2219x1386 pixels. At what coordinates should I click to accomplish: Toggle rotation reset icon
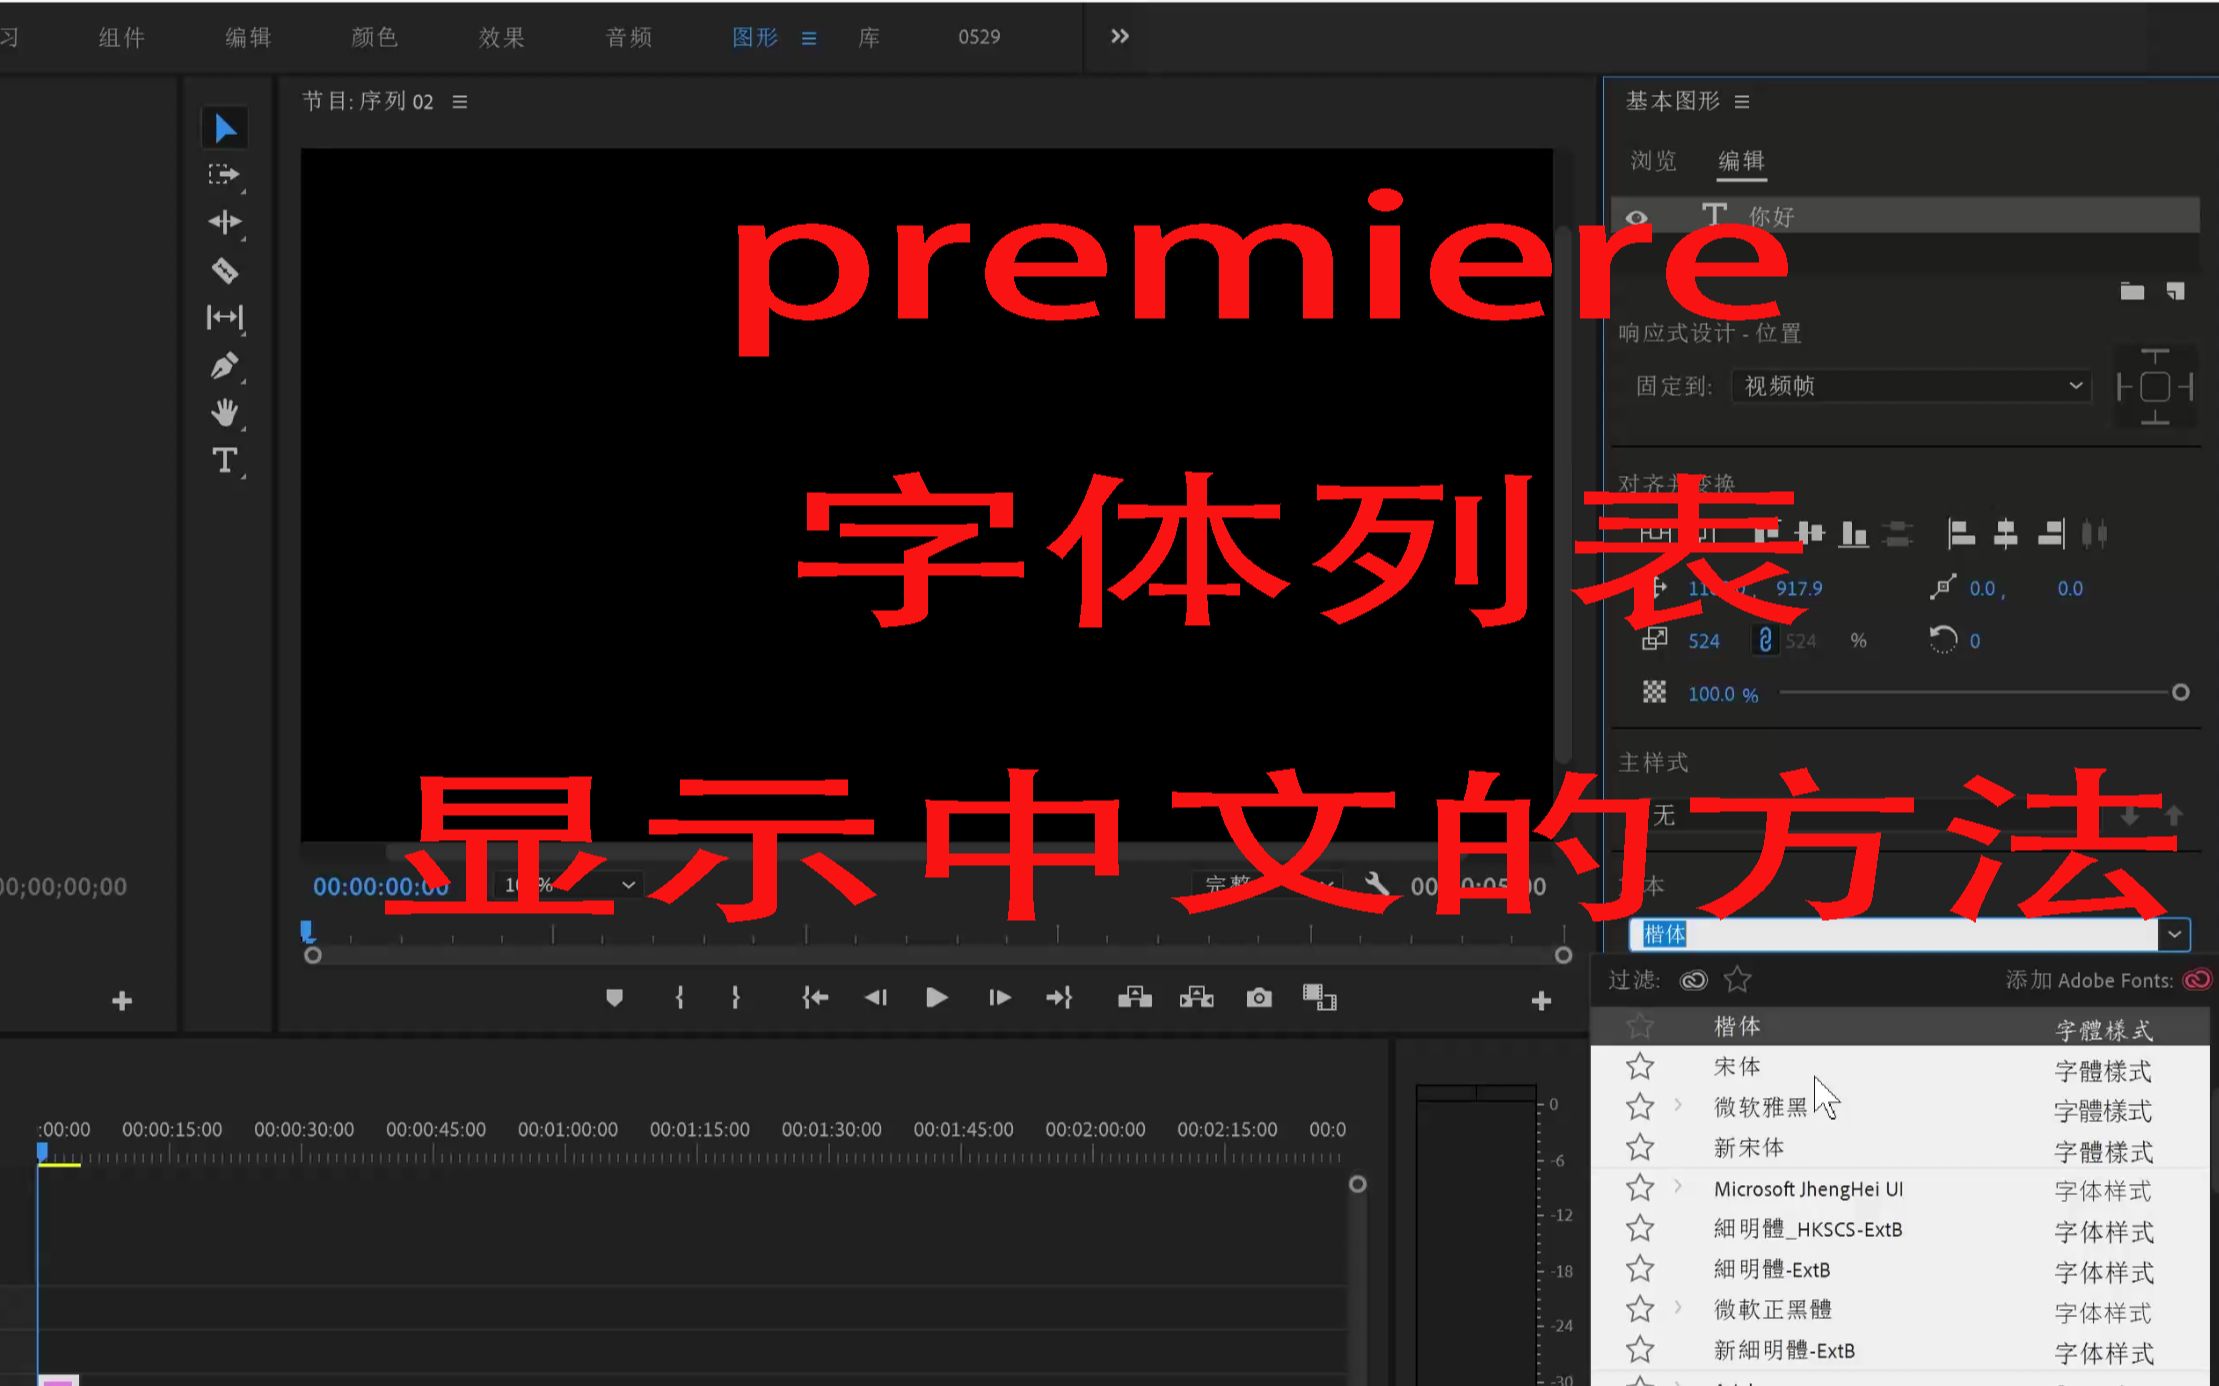tap(1942, 639)
